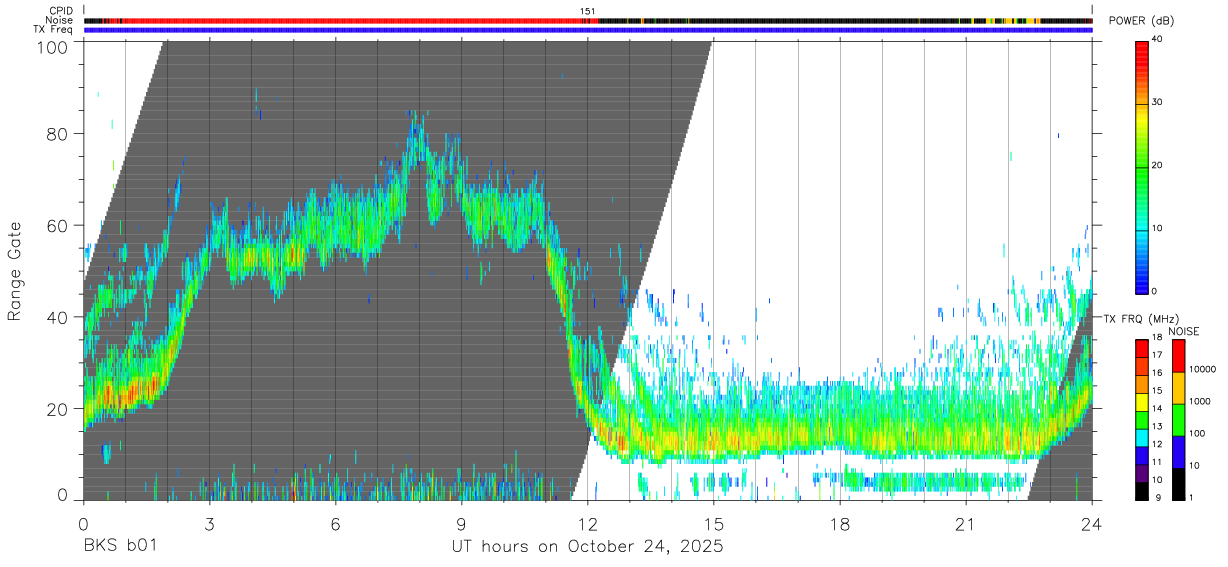This screenshot has width=1228, height=567.
Task: Click the green 100 segment of the NOISE scale
Action: click(1177, 420)
